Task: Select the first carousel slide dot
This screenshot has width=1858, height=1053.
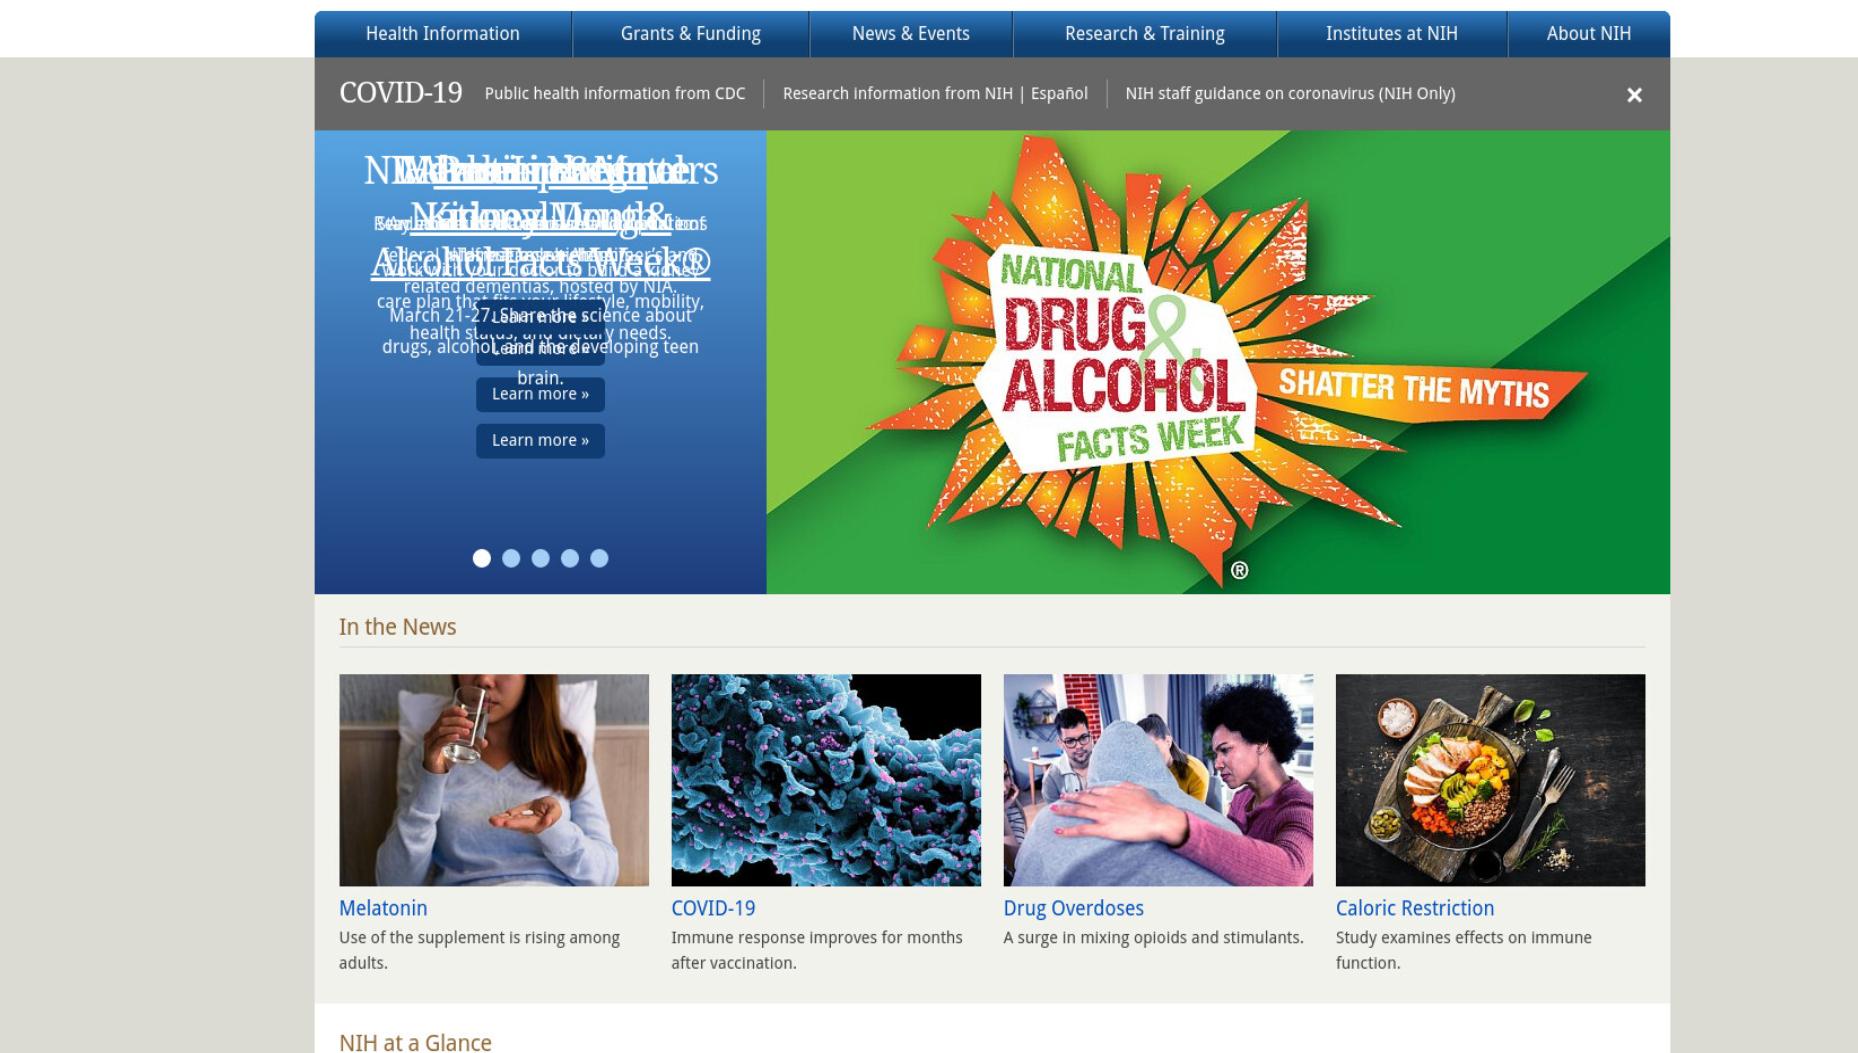Action: pyautogui.click(x=482, y=558)
